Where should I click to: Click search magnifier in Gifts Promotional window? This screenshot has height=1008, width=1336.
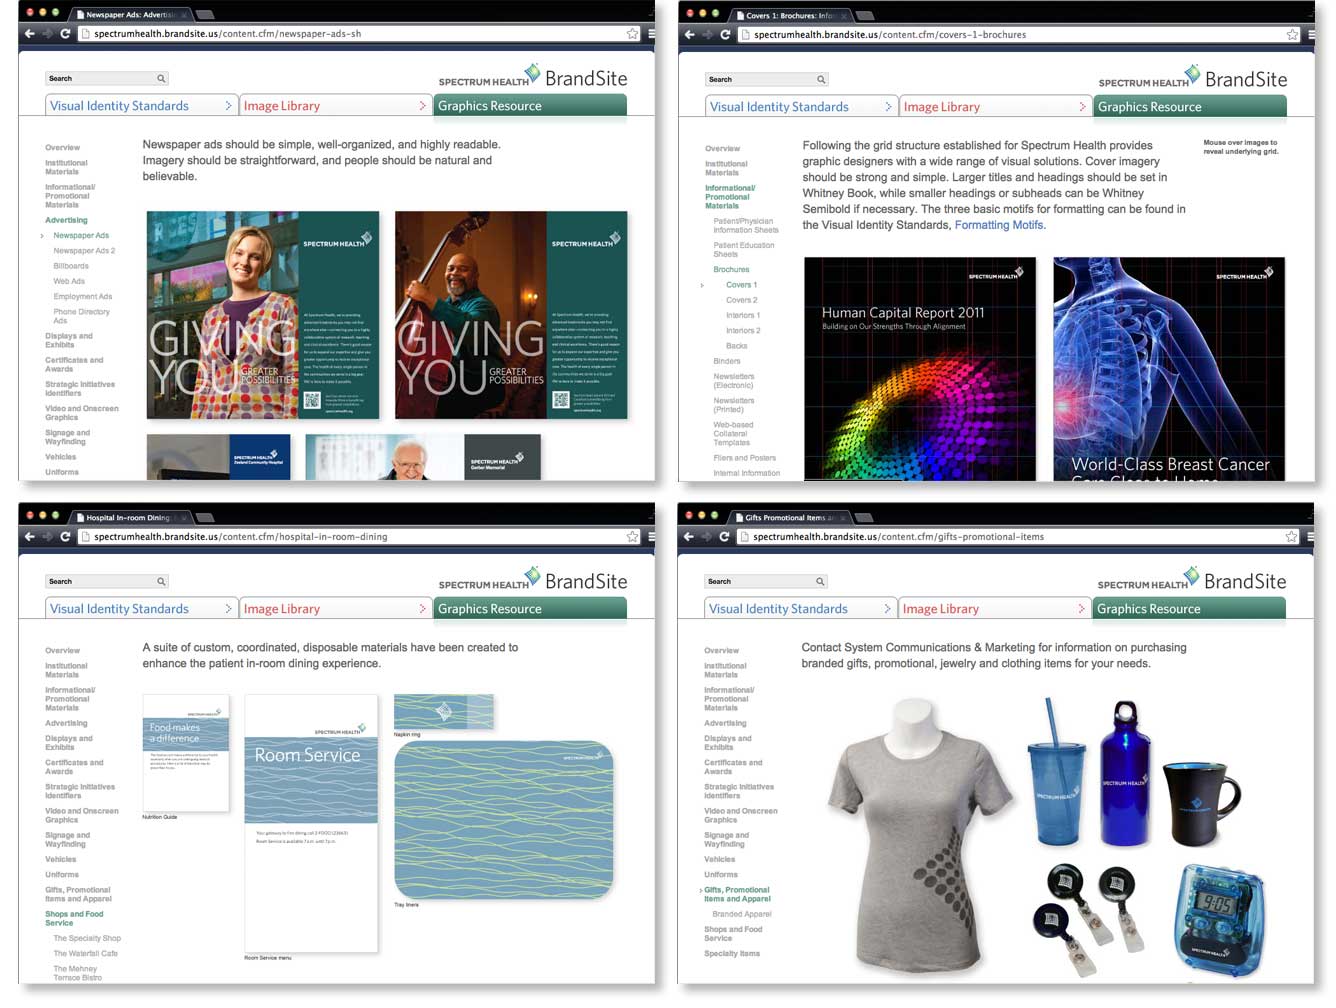819,581
